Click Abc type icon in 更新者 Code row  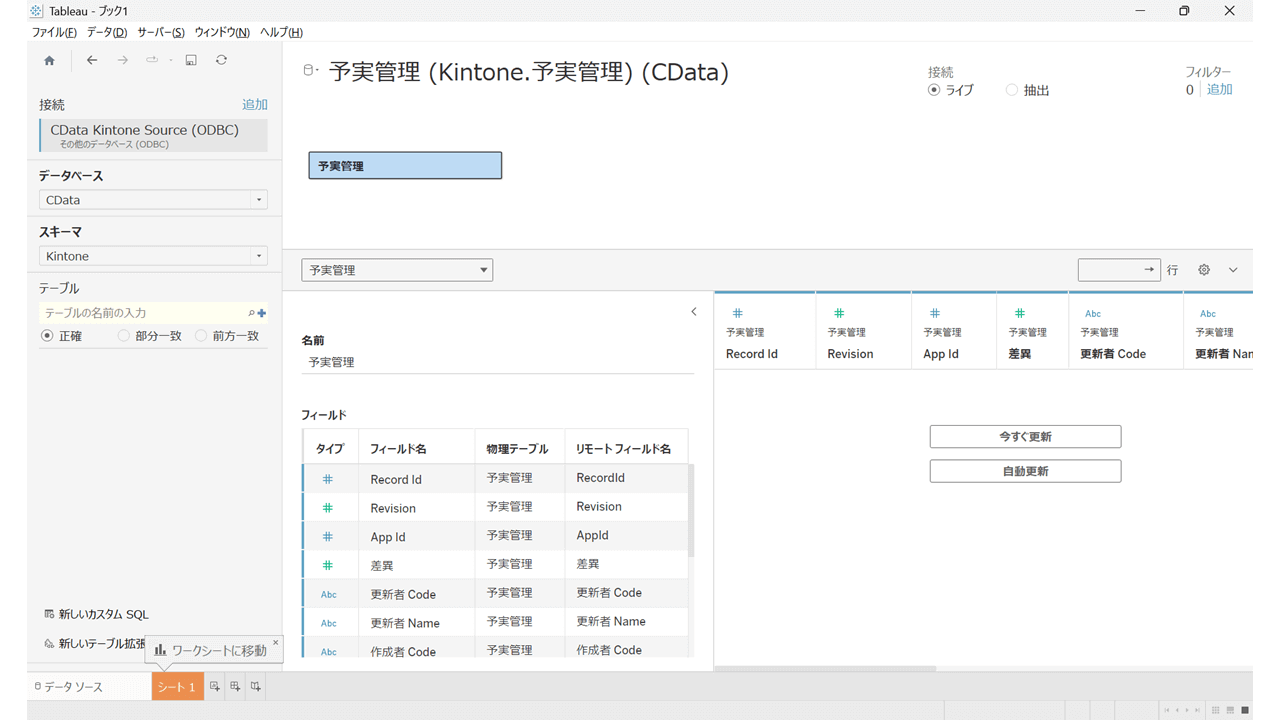coord(328,594)
